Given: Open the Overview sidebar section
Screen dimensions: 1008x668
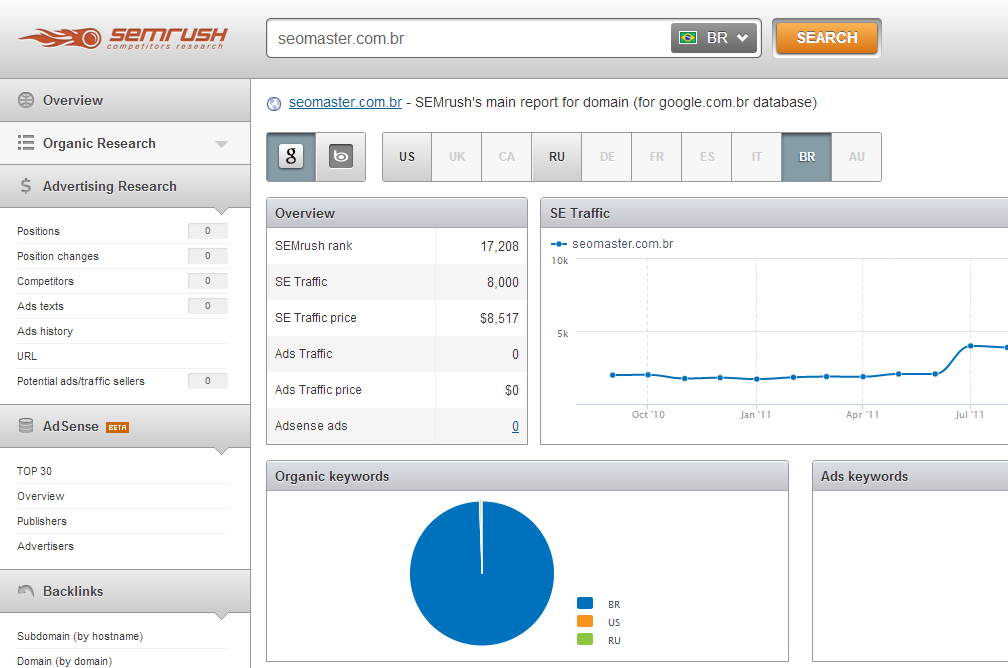Looking at the screenshot, I should [x=125, y=100].
